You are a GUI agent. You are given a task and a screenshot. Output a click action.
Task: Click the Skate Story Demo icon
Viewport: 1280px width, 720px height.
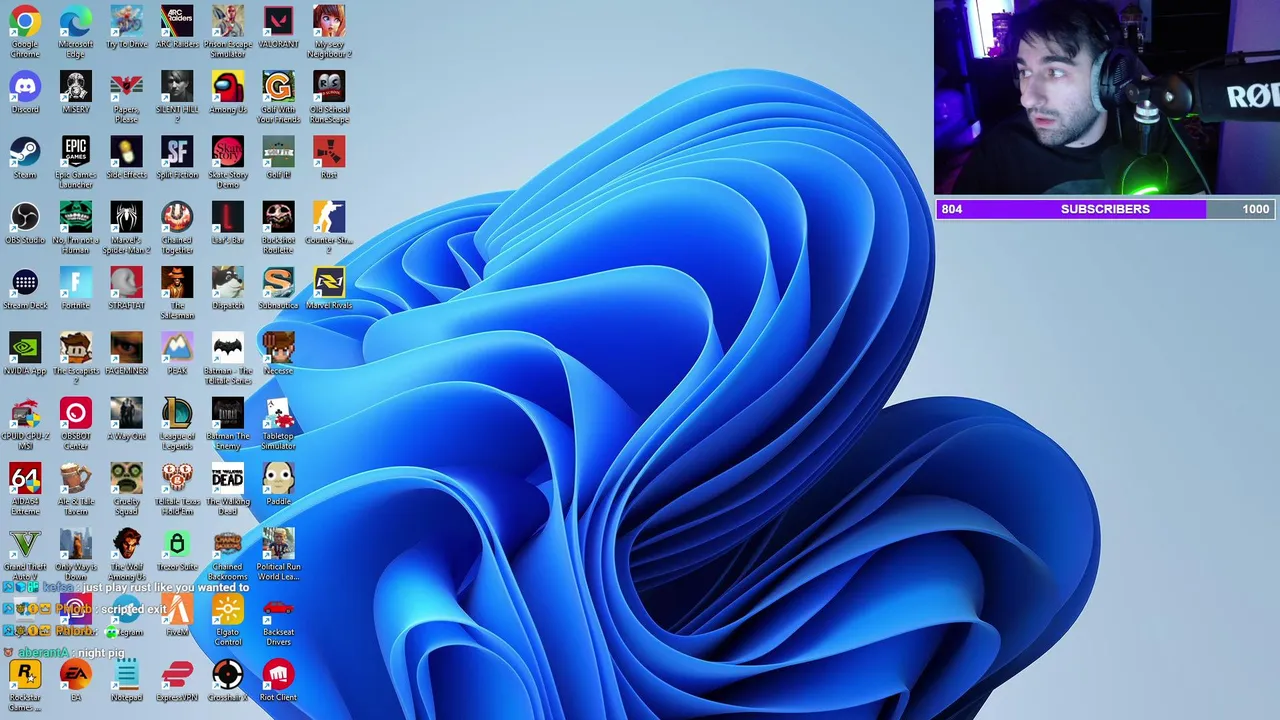tap(228, 152)
